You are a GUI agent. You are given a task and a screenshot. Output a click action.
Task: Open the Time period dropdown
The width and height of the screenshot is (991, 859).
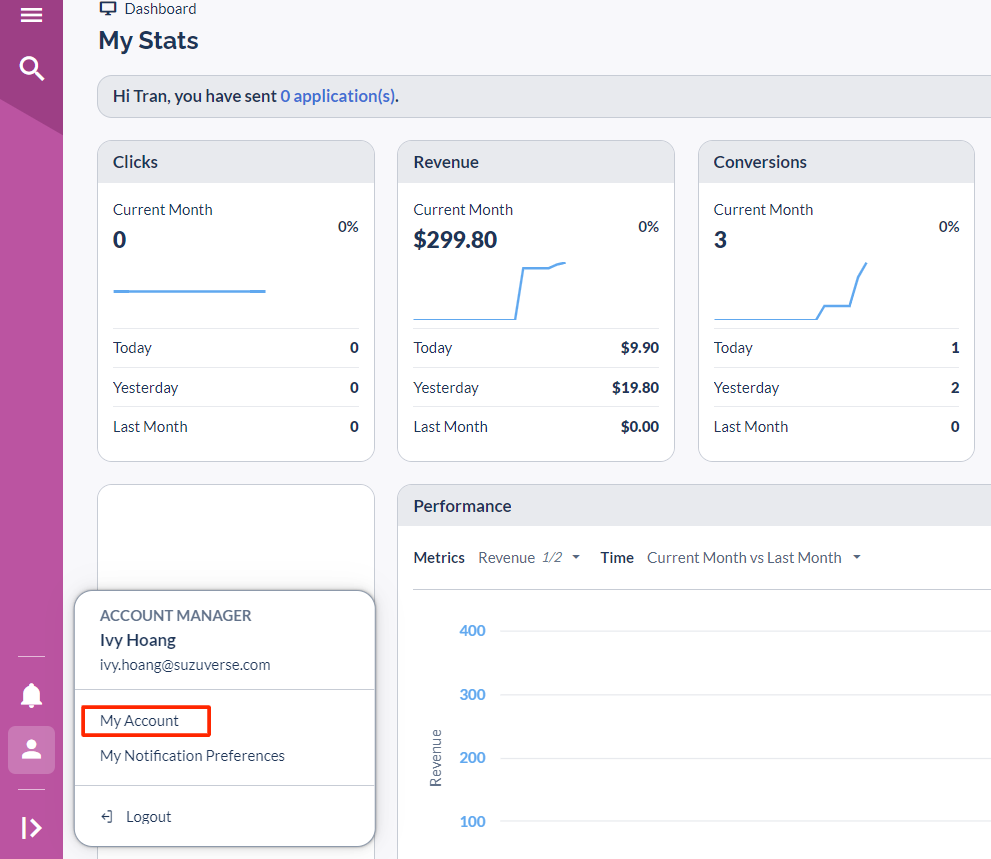tap(753, 558)
